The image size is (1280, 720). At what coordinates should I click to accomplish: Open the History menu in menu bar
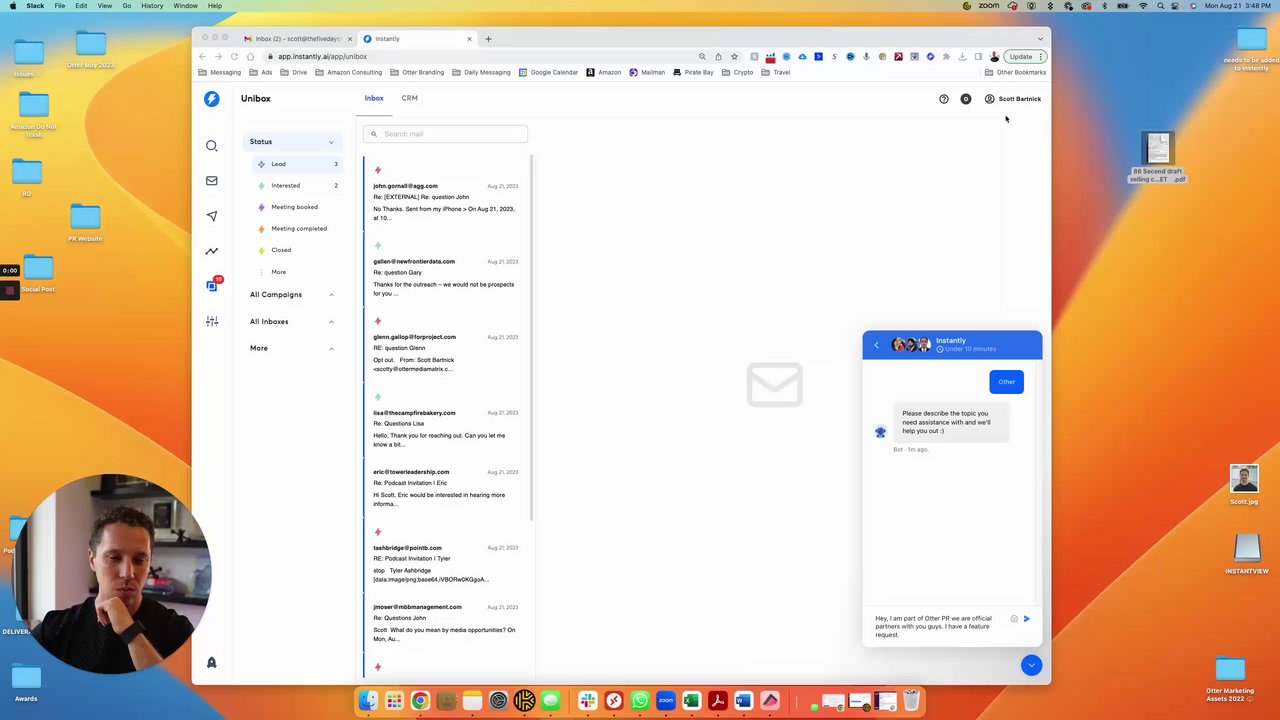point(152,6)
